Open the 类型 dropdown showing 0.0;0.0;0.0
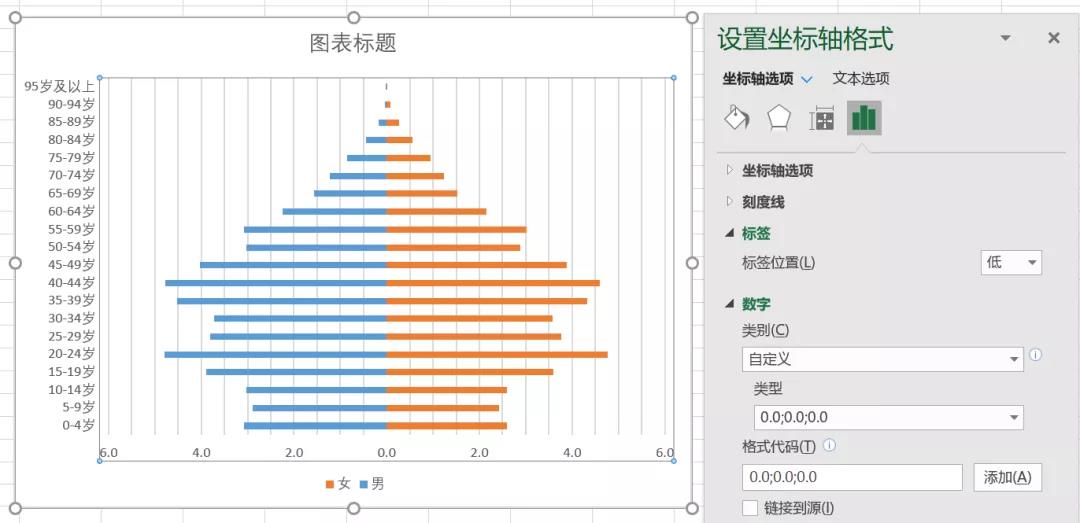The image size is (1080, 523). [x=889, y=418]
